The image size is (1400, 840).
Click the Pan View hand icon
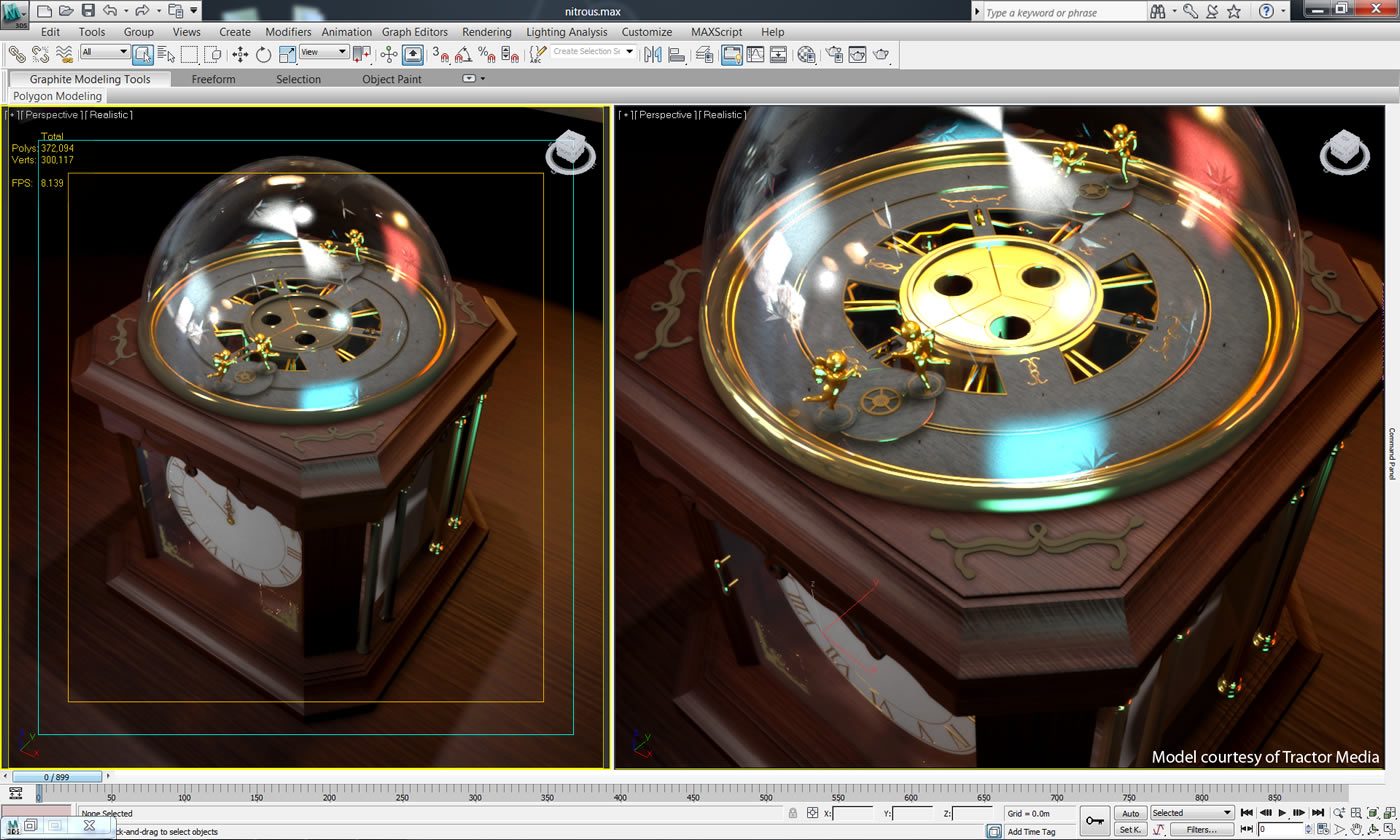[1357, 830]
